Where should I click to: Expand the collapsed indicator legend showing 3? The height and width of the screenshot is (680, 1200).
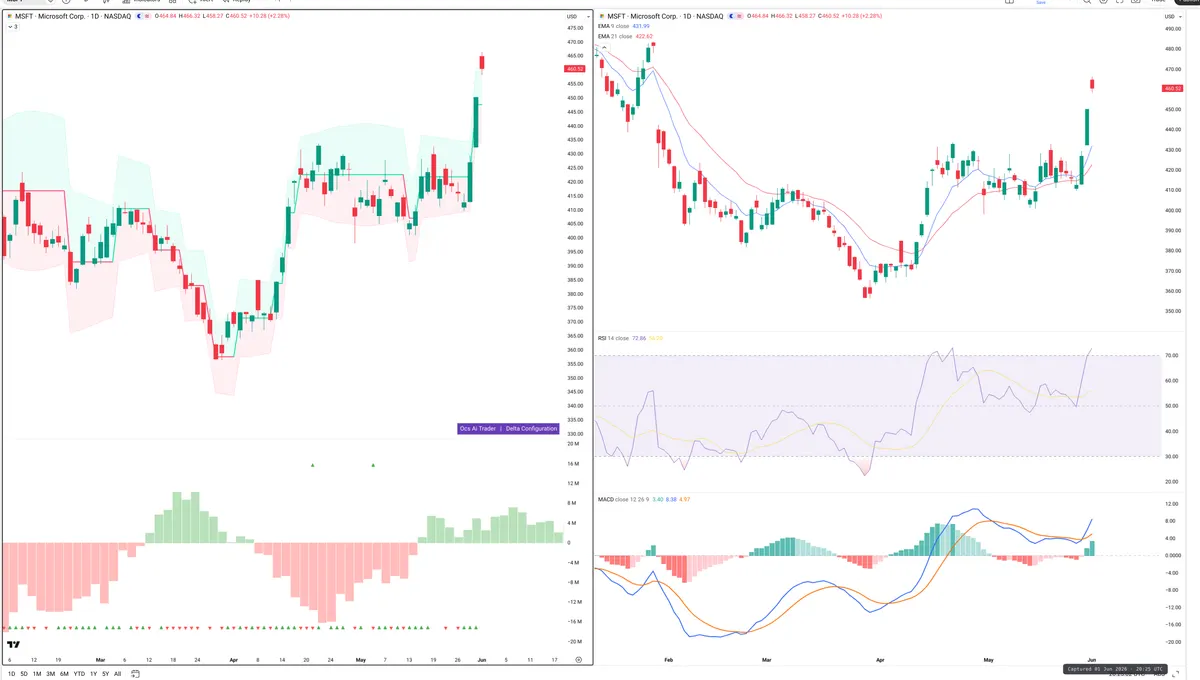click(x=11, y=27)
